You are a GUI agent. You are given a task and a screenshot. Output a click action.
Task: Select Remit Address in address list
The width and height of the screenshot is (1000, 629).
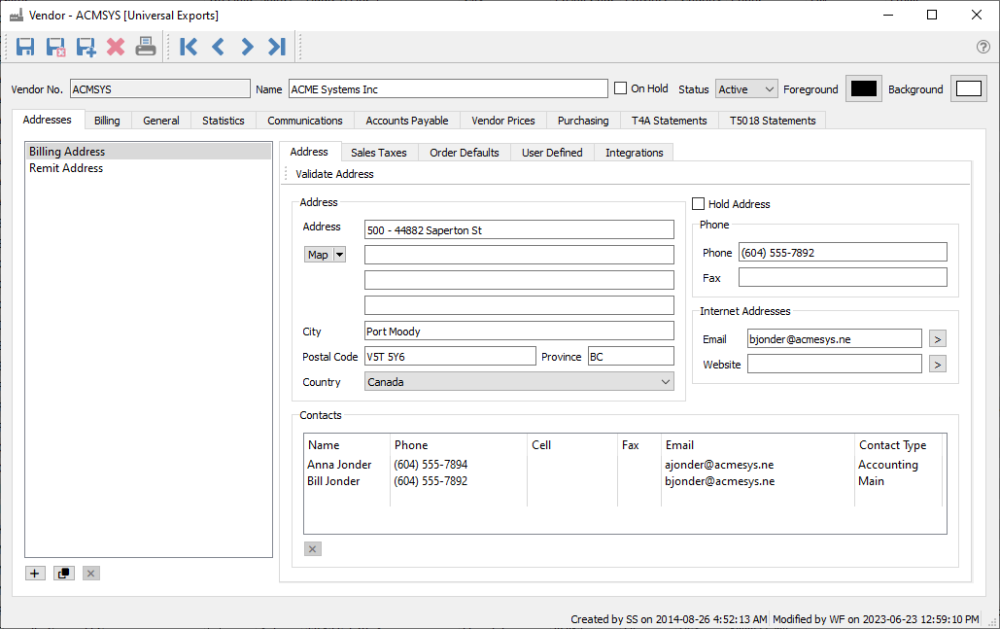point(66,168)
